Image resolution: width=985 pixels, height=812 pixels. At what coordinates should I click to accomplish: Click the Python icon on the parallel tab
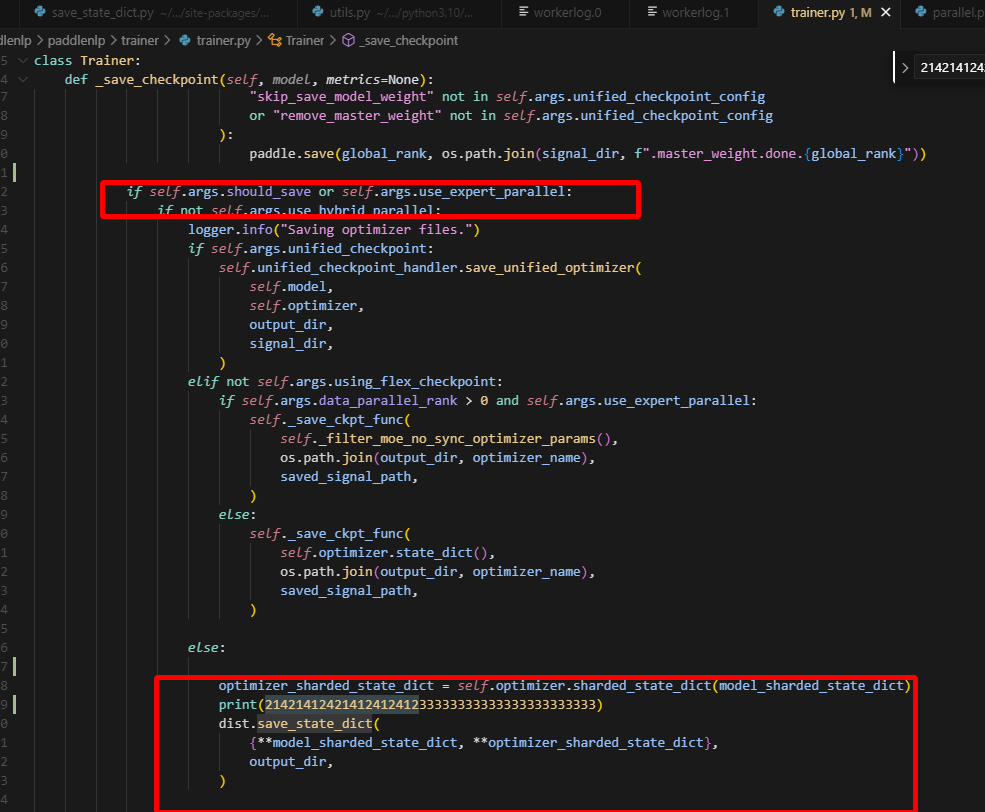[920, 12]
